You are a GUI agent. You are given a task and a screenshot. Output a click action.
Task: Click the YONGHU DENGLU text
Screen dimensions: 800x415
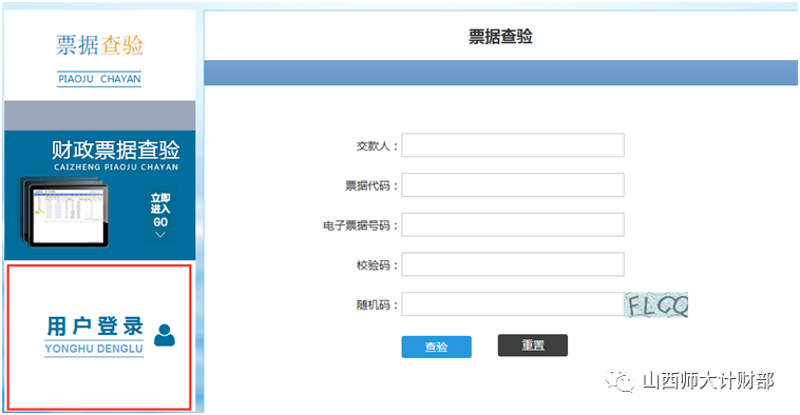pyautogui.click(x=94, y=349)
